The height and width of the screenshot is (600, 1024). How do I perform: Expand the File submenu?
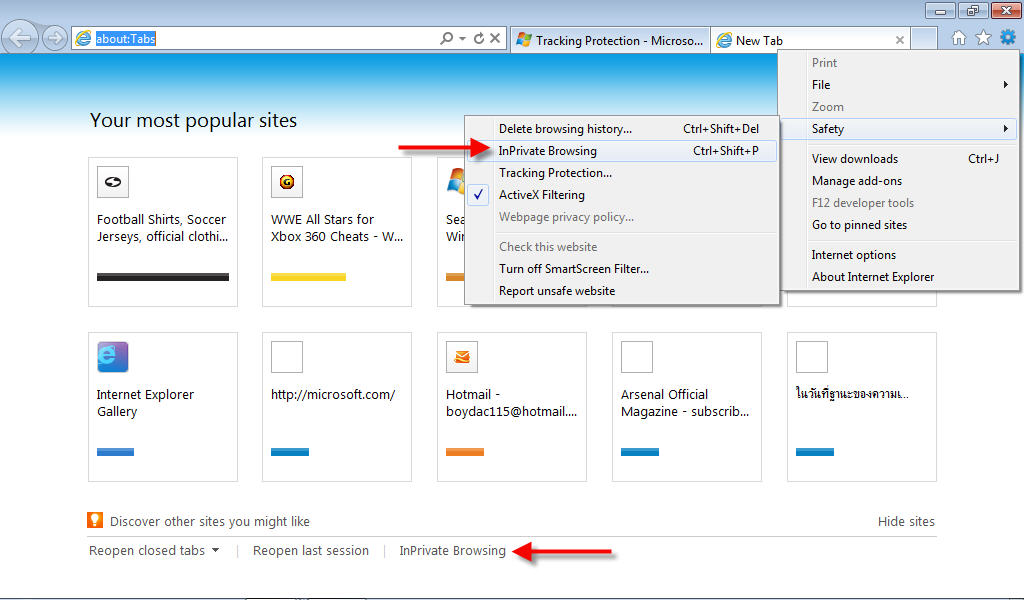(899, 85)
